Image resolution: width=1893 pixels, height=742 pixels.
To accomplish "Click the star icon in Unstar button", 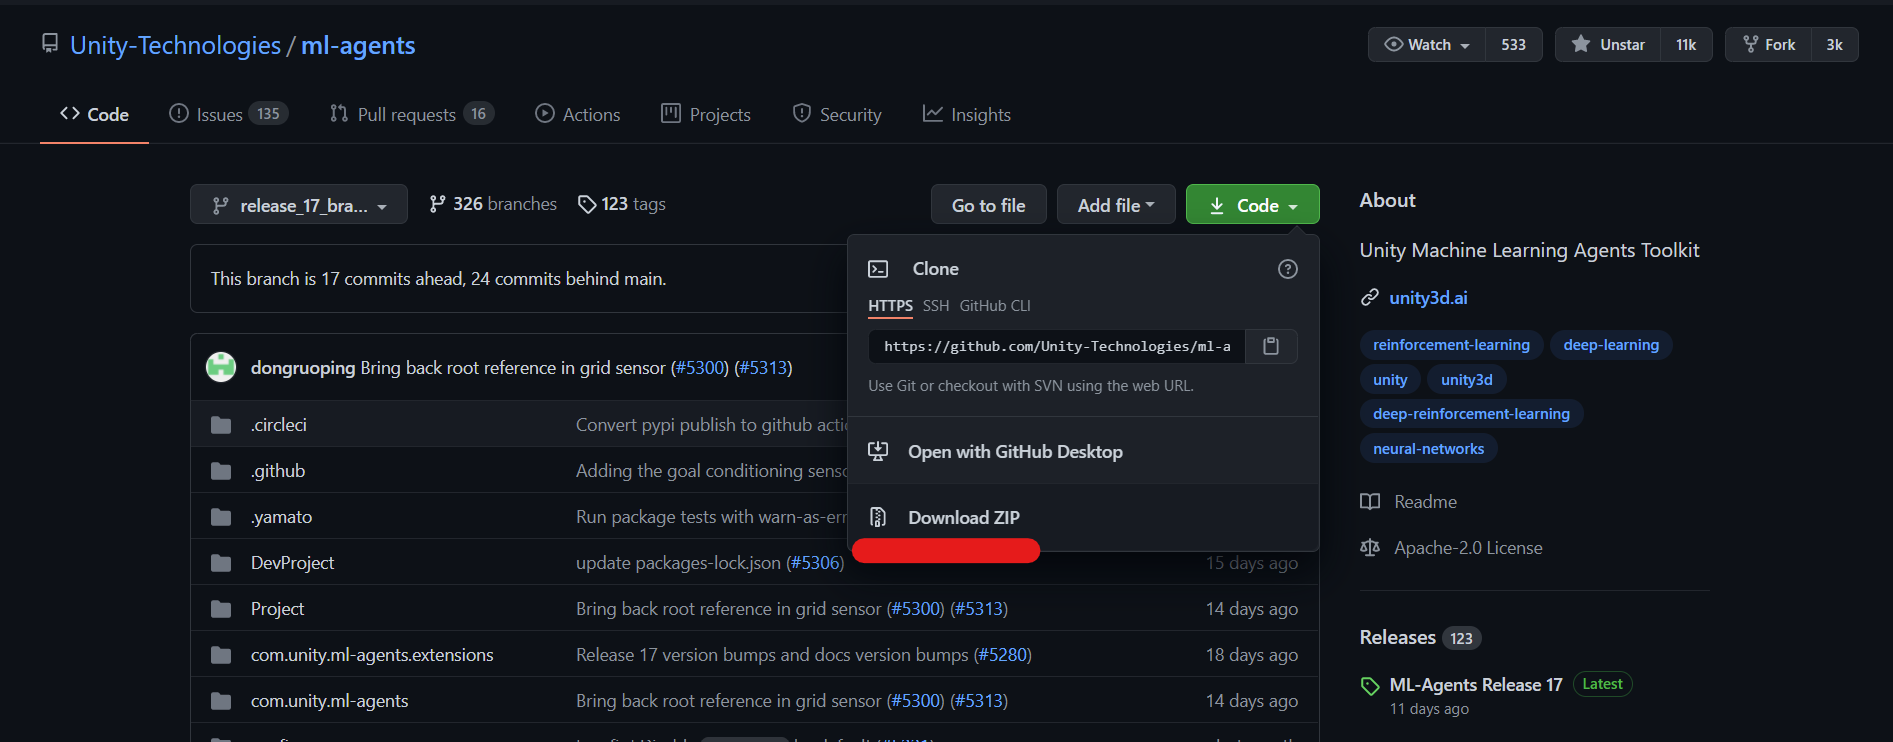I will pos(1581,44).
